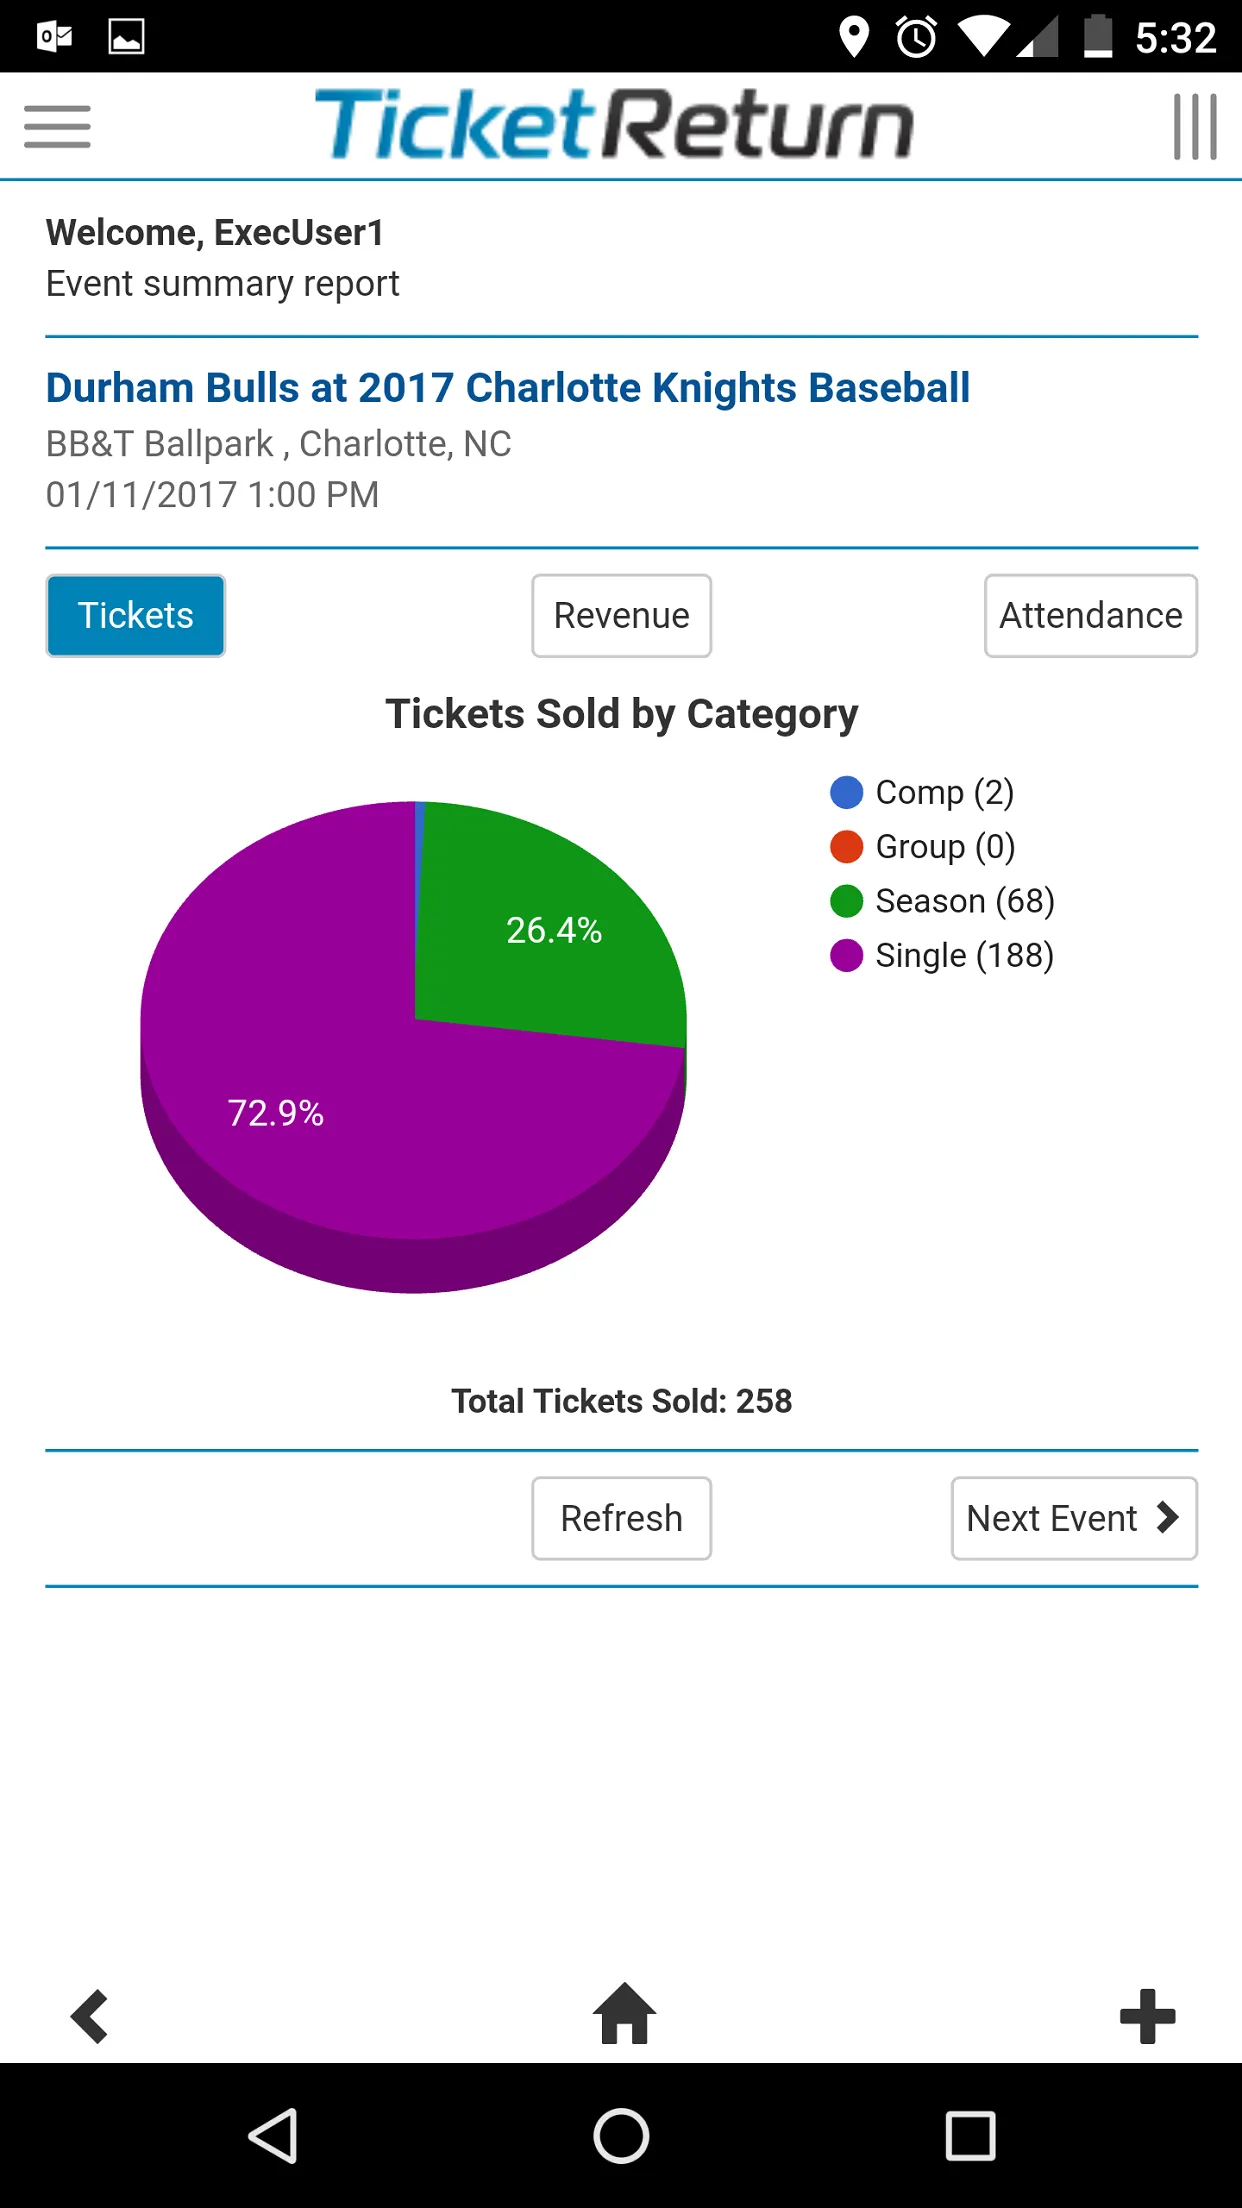This screenshot has width=1242, height=2208.
Task: Select the Tickets tab
Action: point(136,616)
